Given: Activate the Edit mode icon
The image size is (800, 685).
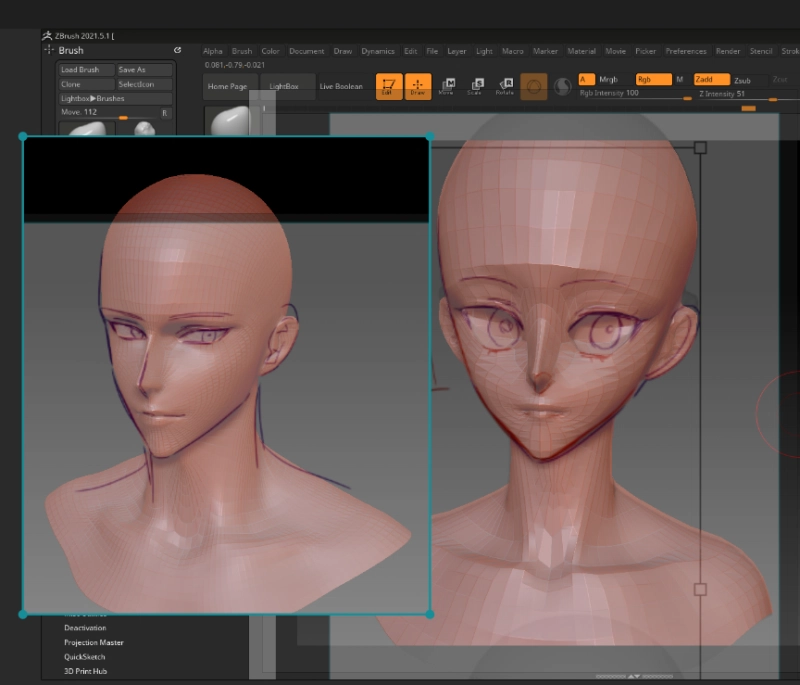Looking at the screenshot, I should pos(389,87).
